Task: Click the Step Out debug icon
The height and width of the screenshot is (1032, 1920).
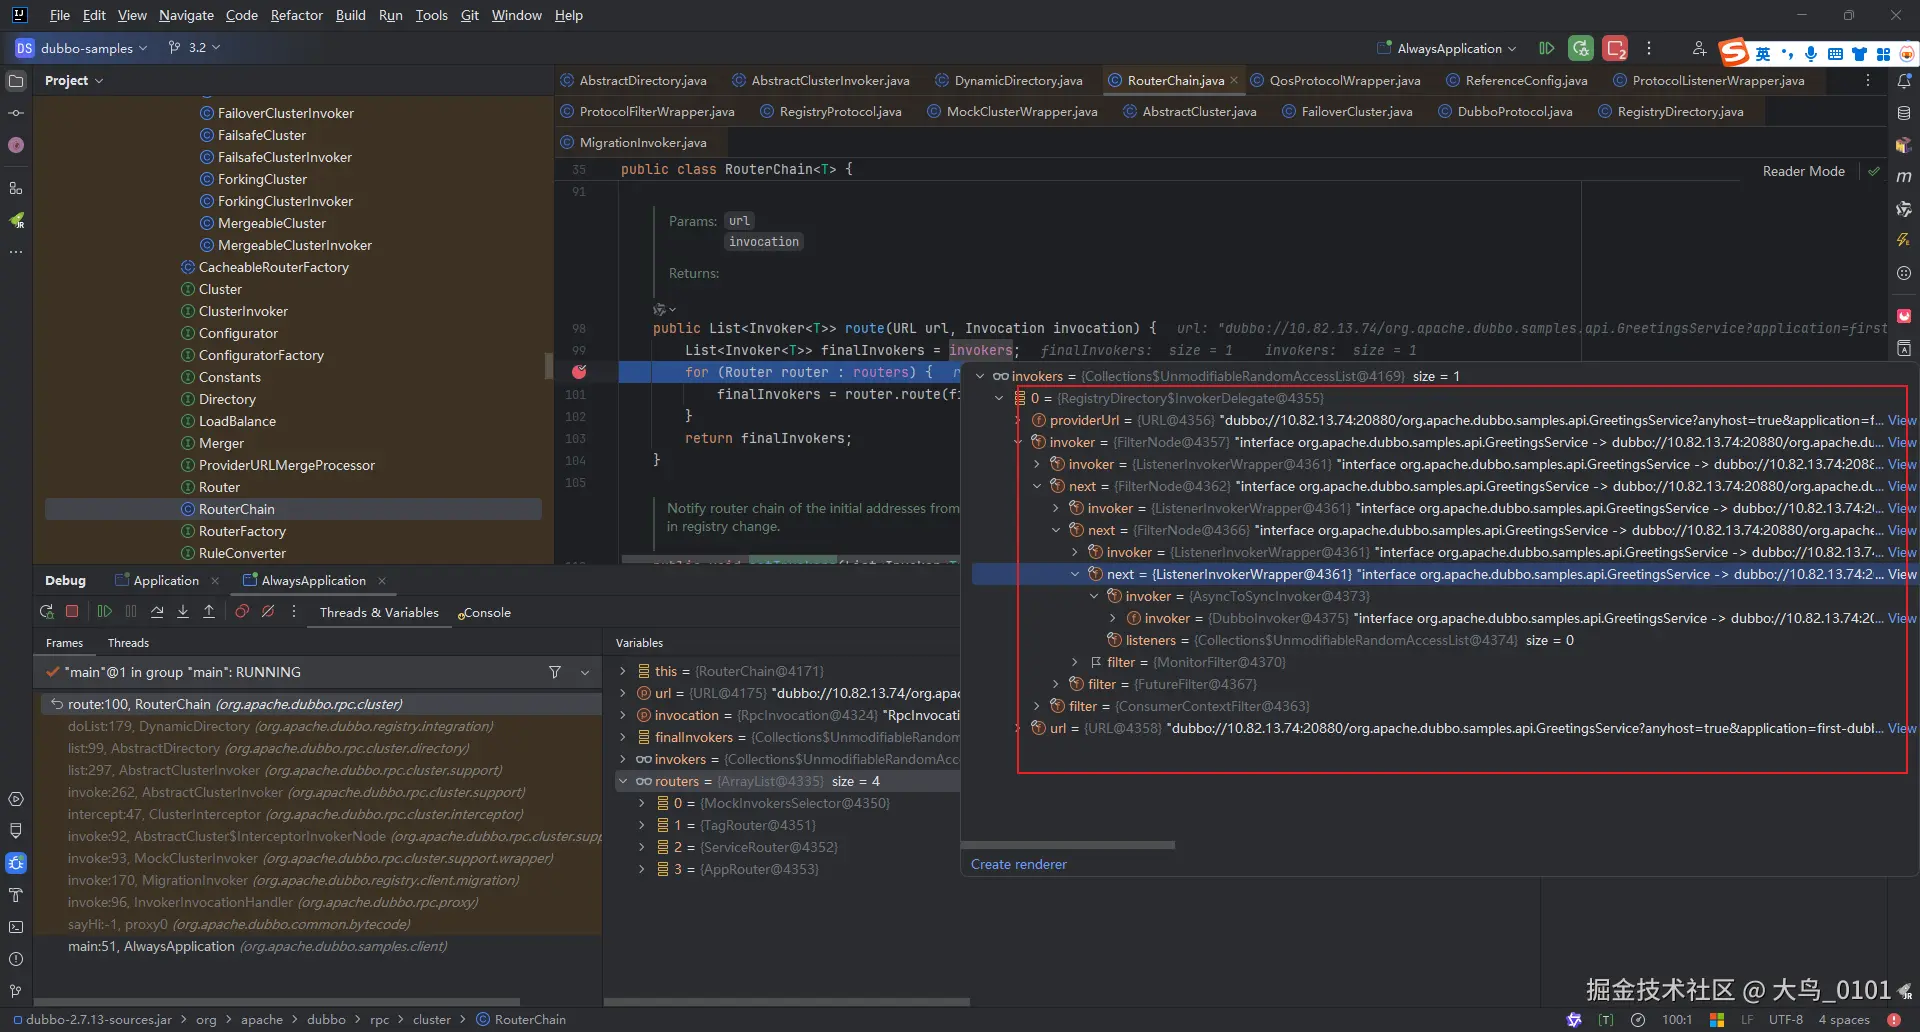Action: click(x=209, y=612)
